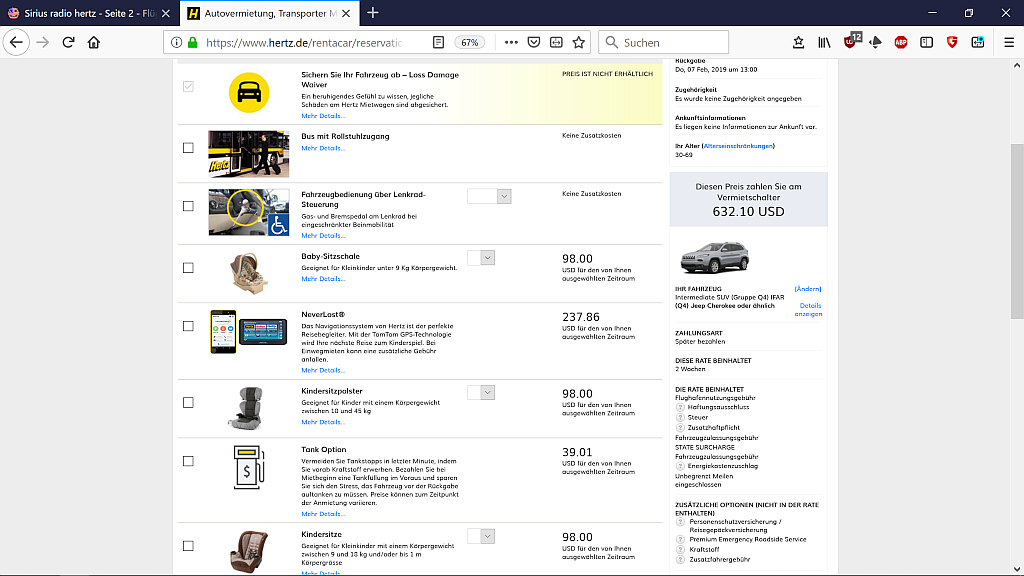Open the Firefox library icon
The image size is (1024, 576).
pyautogui.click(x=825, y=42)
